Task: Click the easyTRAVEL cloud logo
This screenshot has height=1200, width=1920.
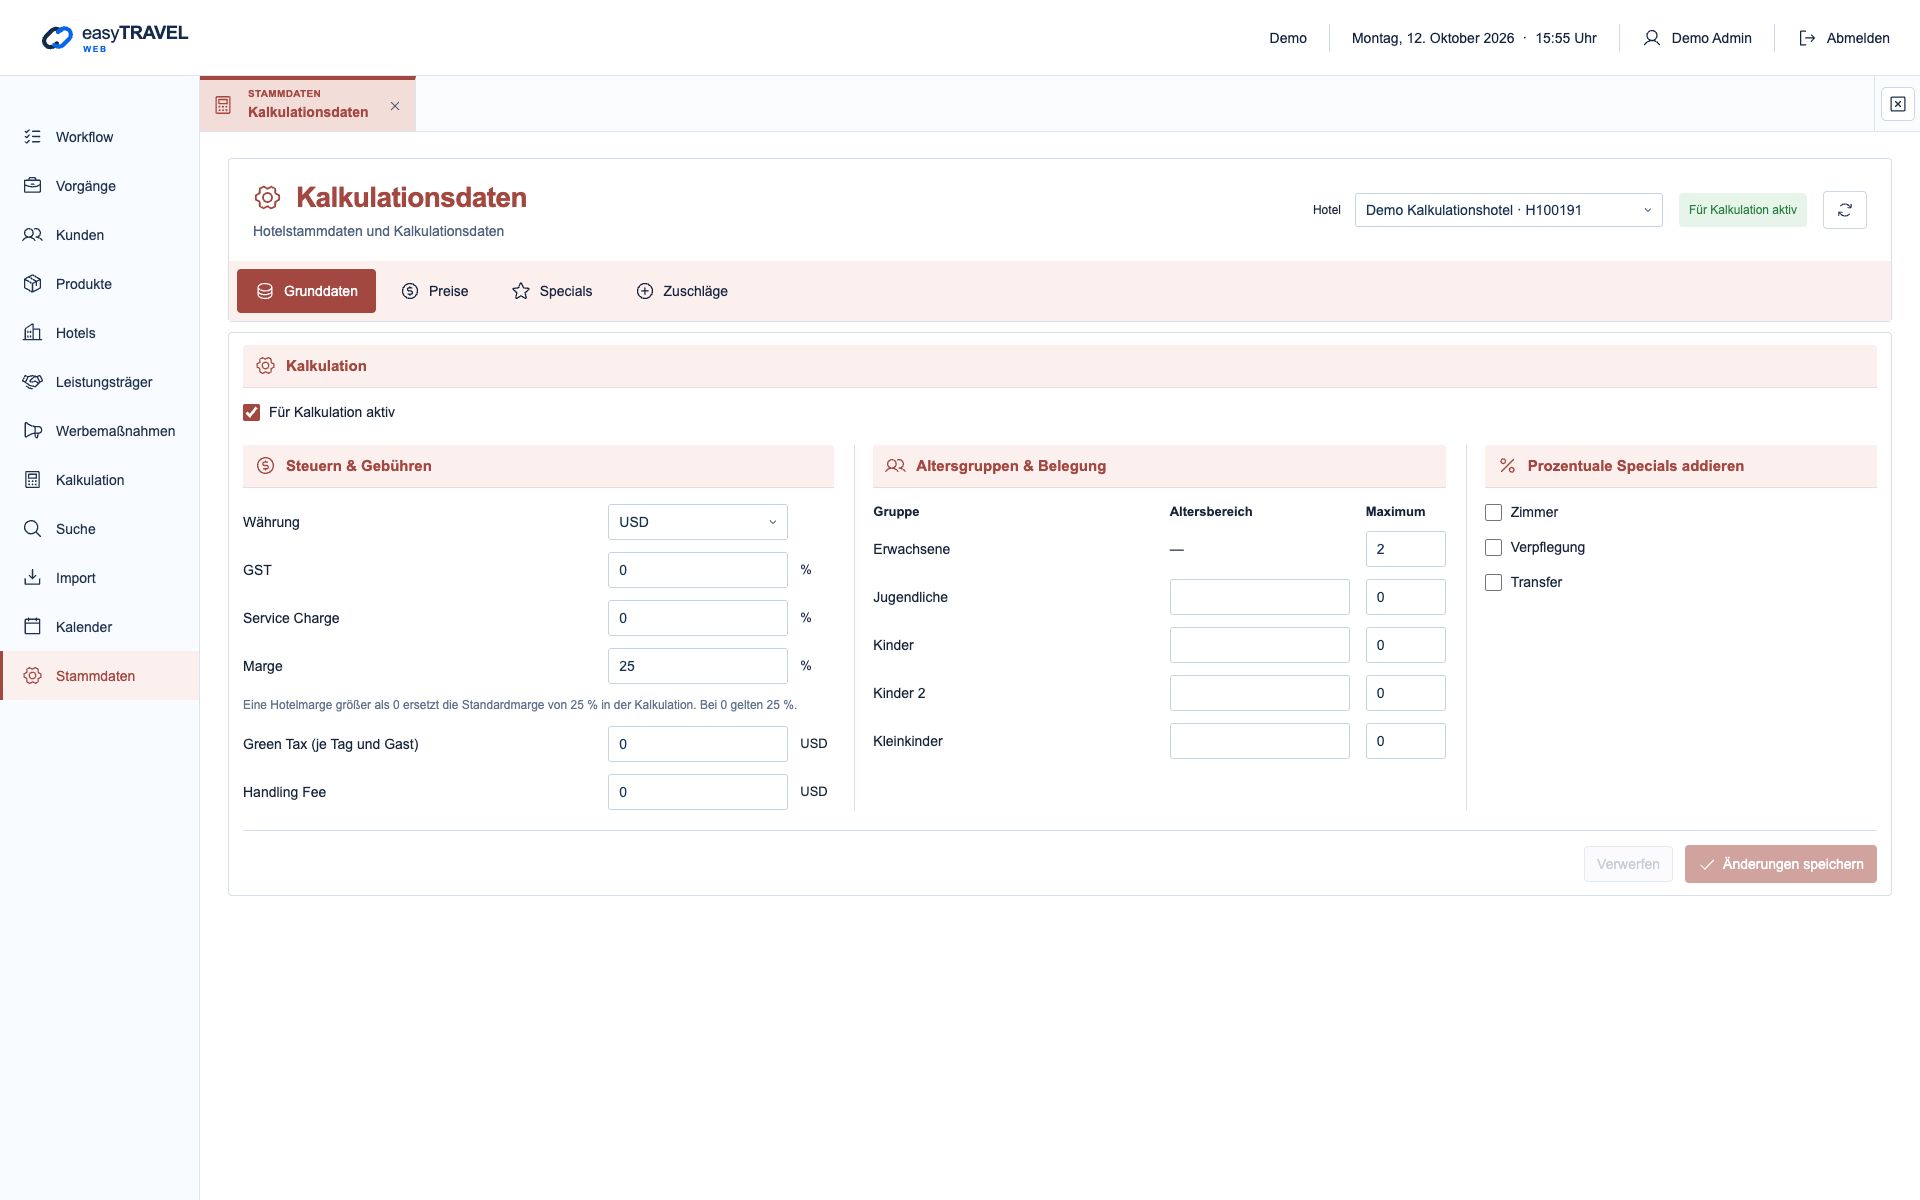Action: 57,38
